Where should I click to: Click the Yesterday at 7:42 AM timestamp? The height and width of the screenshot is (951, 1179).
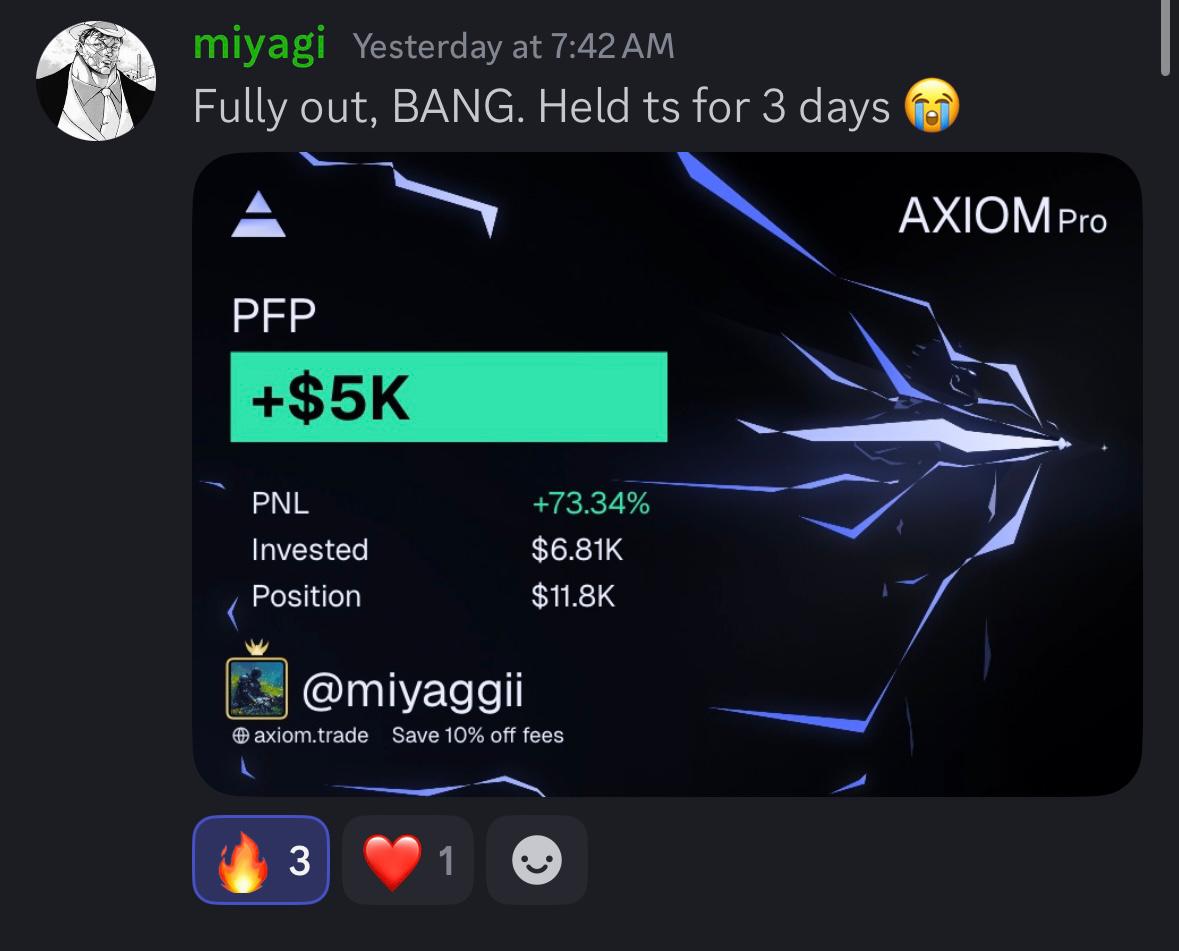514,47
